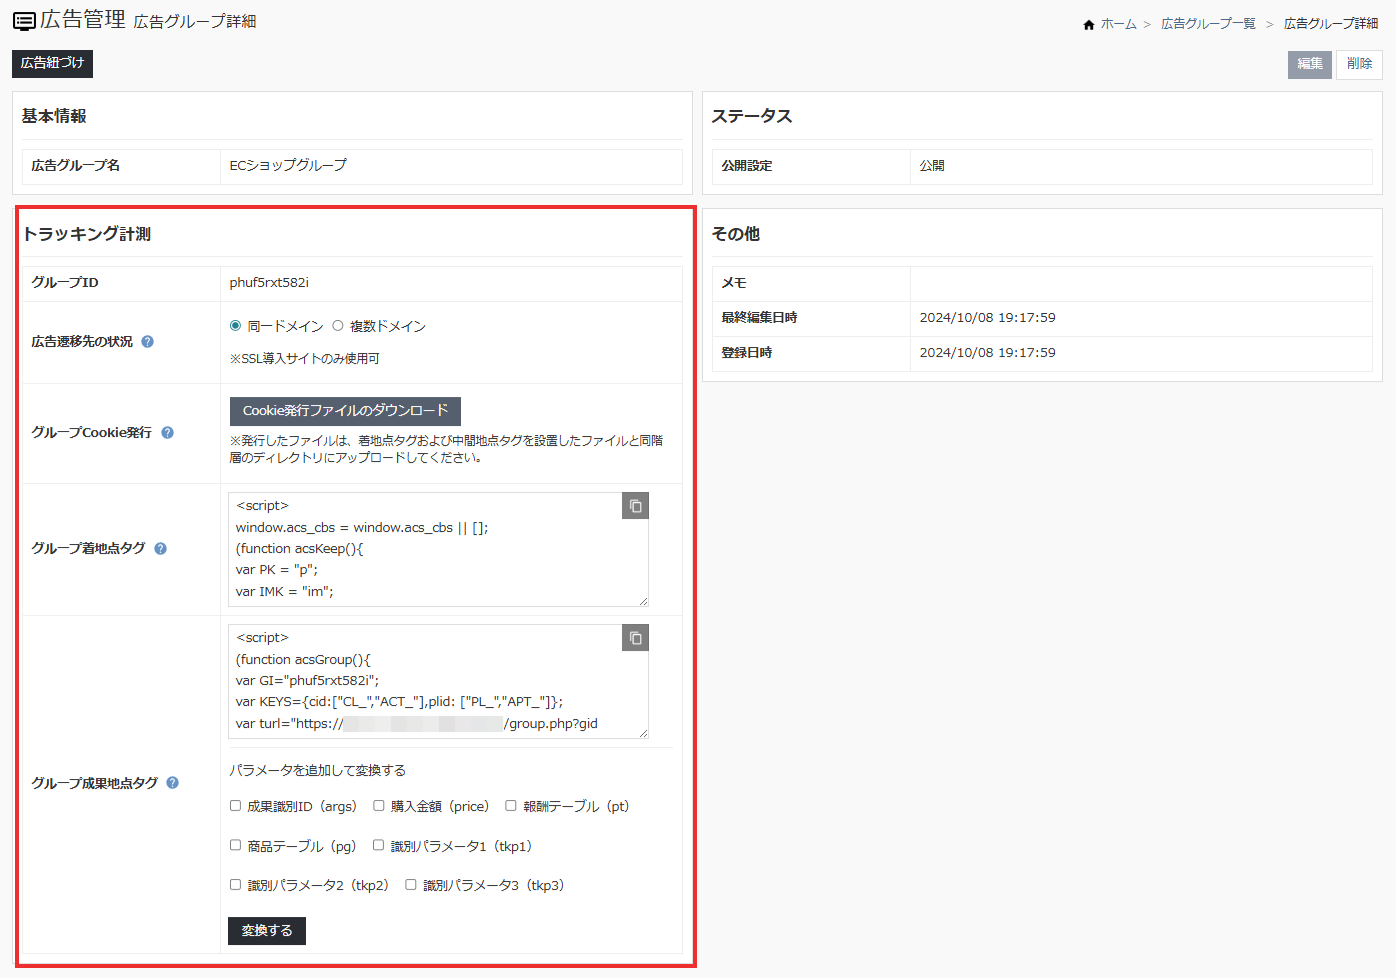Click the home icon in breadcrumb

point(1089,25)
